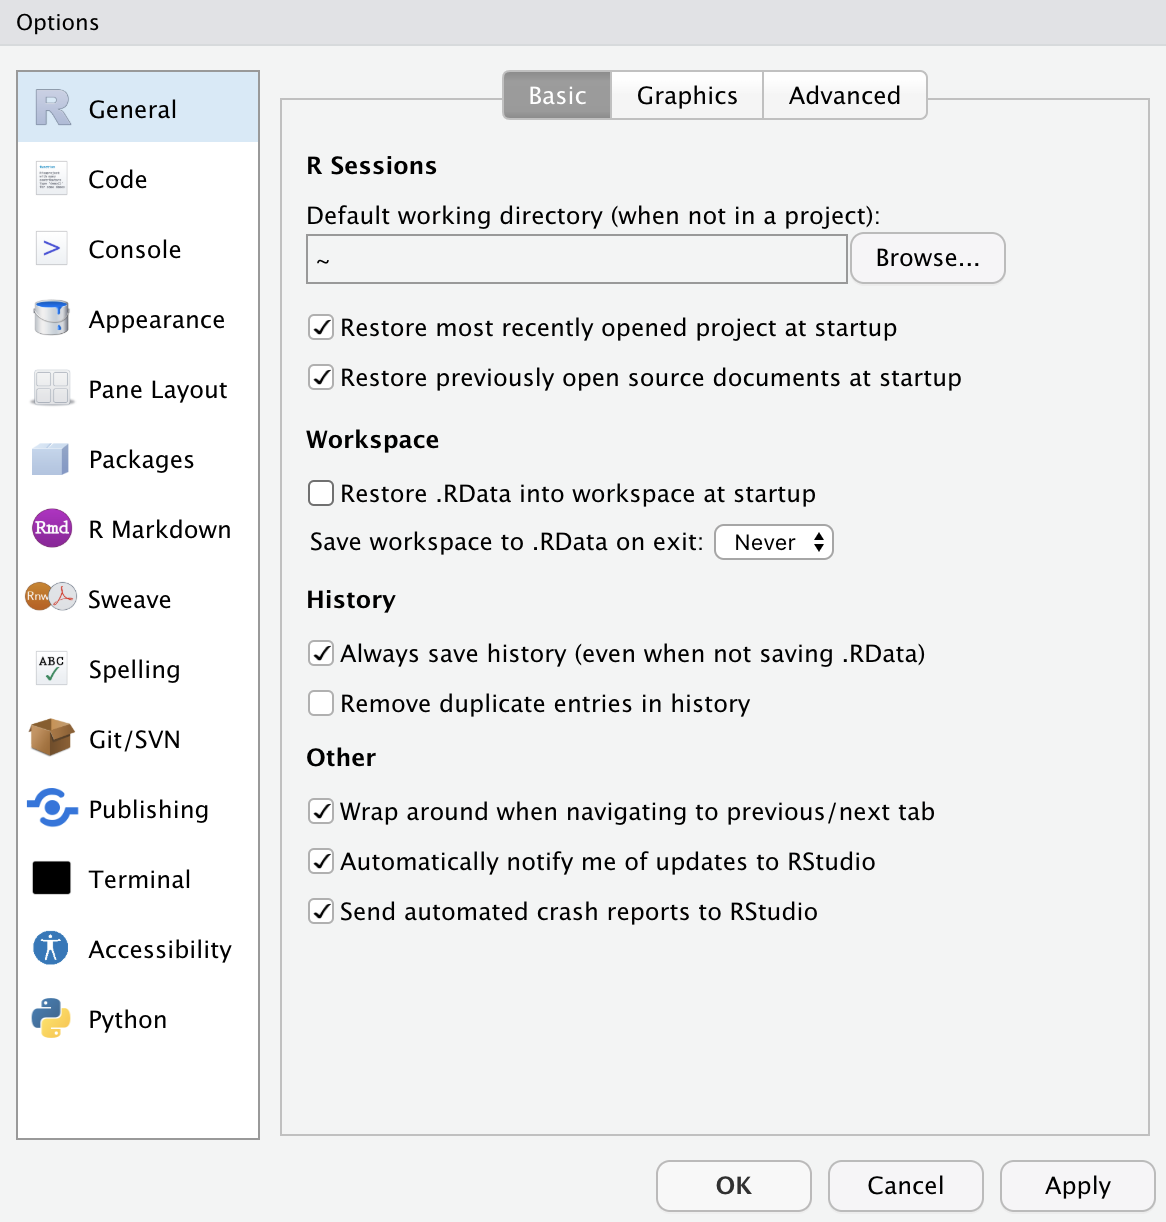Screen dimensions: 1166x1222
Task: Open the Spelling ABC check icon
Action: click(x=52, y=668)
